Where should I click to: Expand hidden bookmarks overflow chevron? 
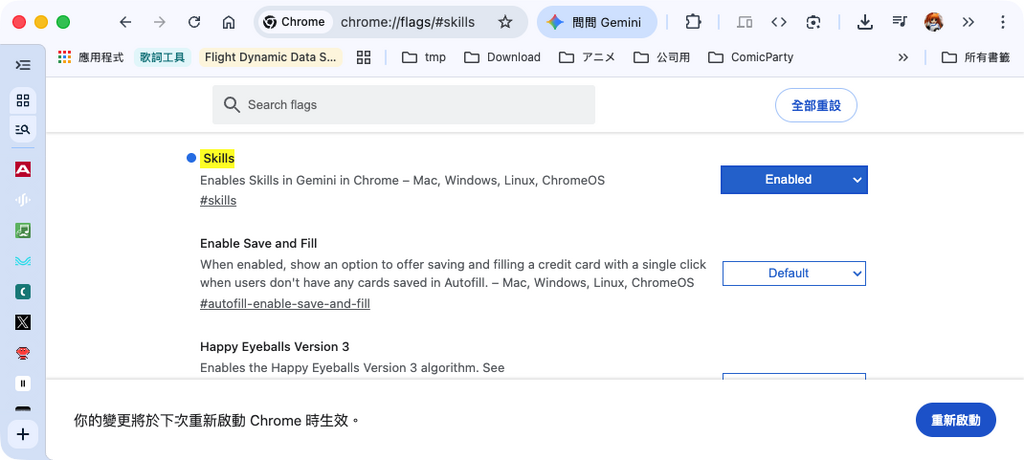point(903,57)
